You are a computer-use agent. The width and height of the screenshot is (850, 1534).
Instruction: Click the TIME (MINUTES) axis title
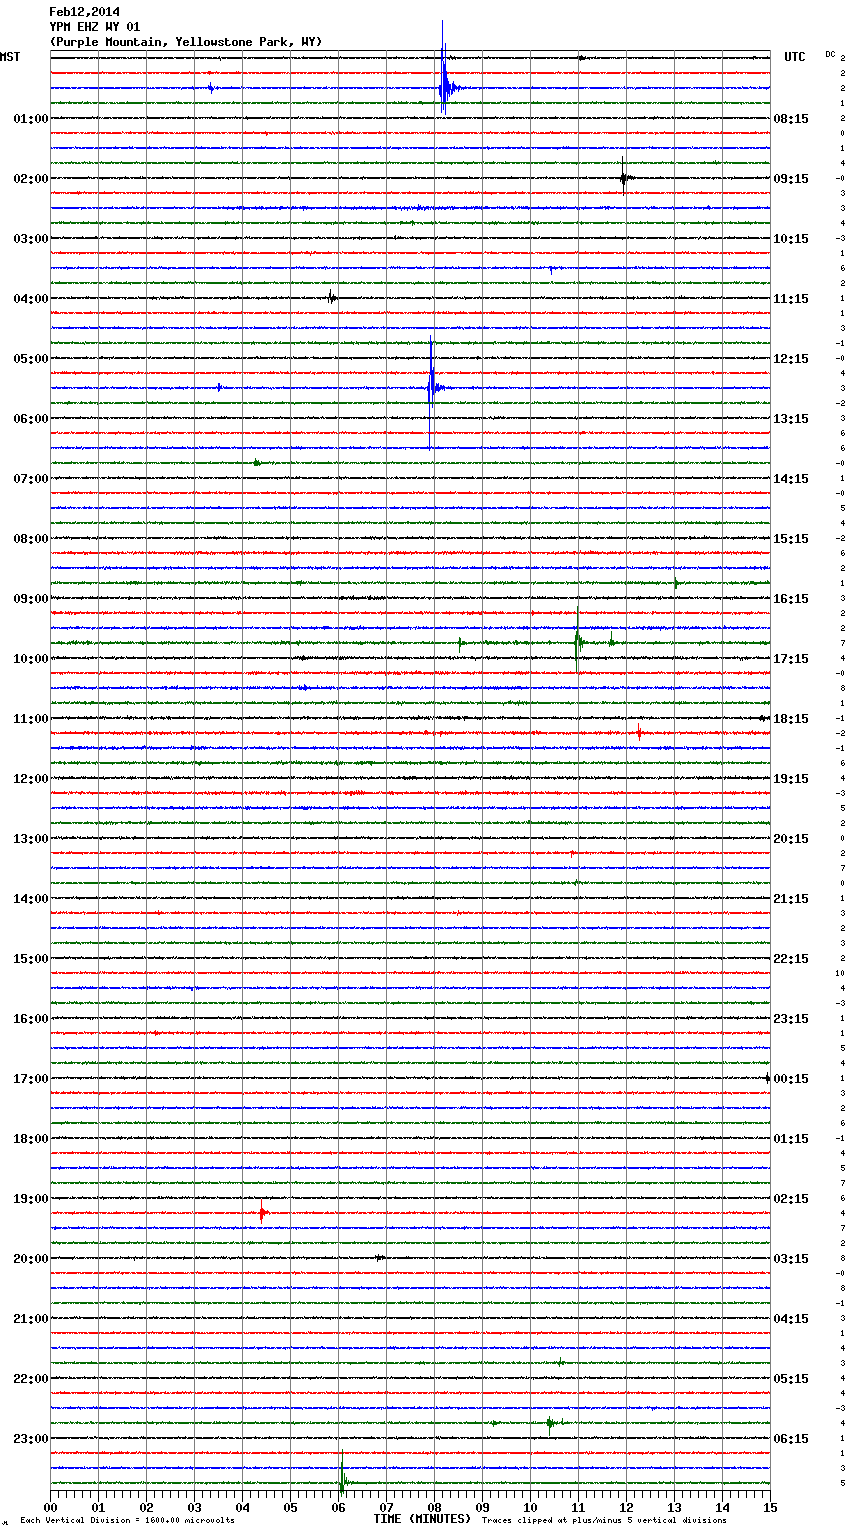pos(422,1519)
